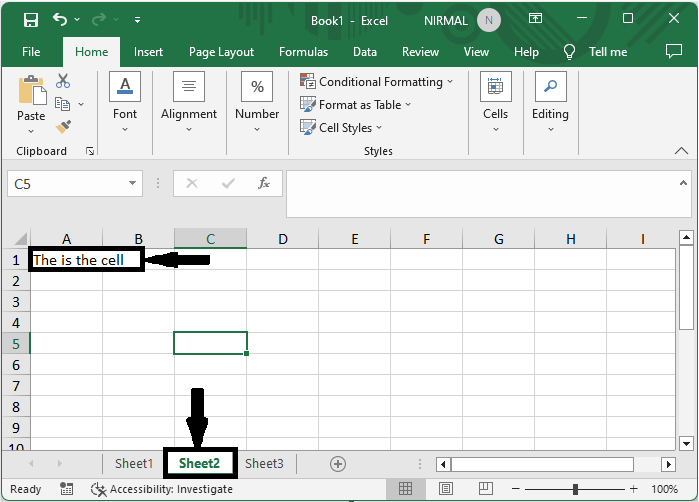Switch to the Page Layout tab

click(222, 52)
